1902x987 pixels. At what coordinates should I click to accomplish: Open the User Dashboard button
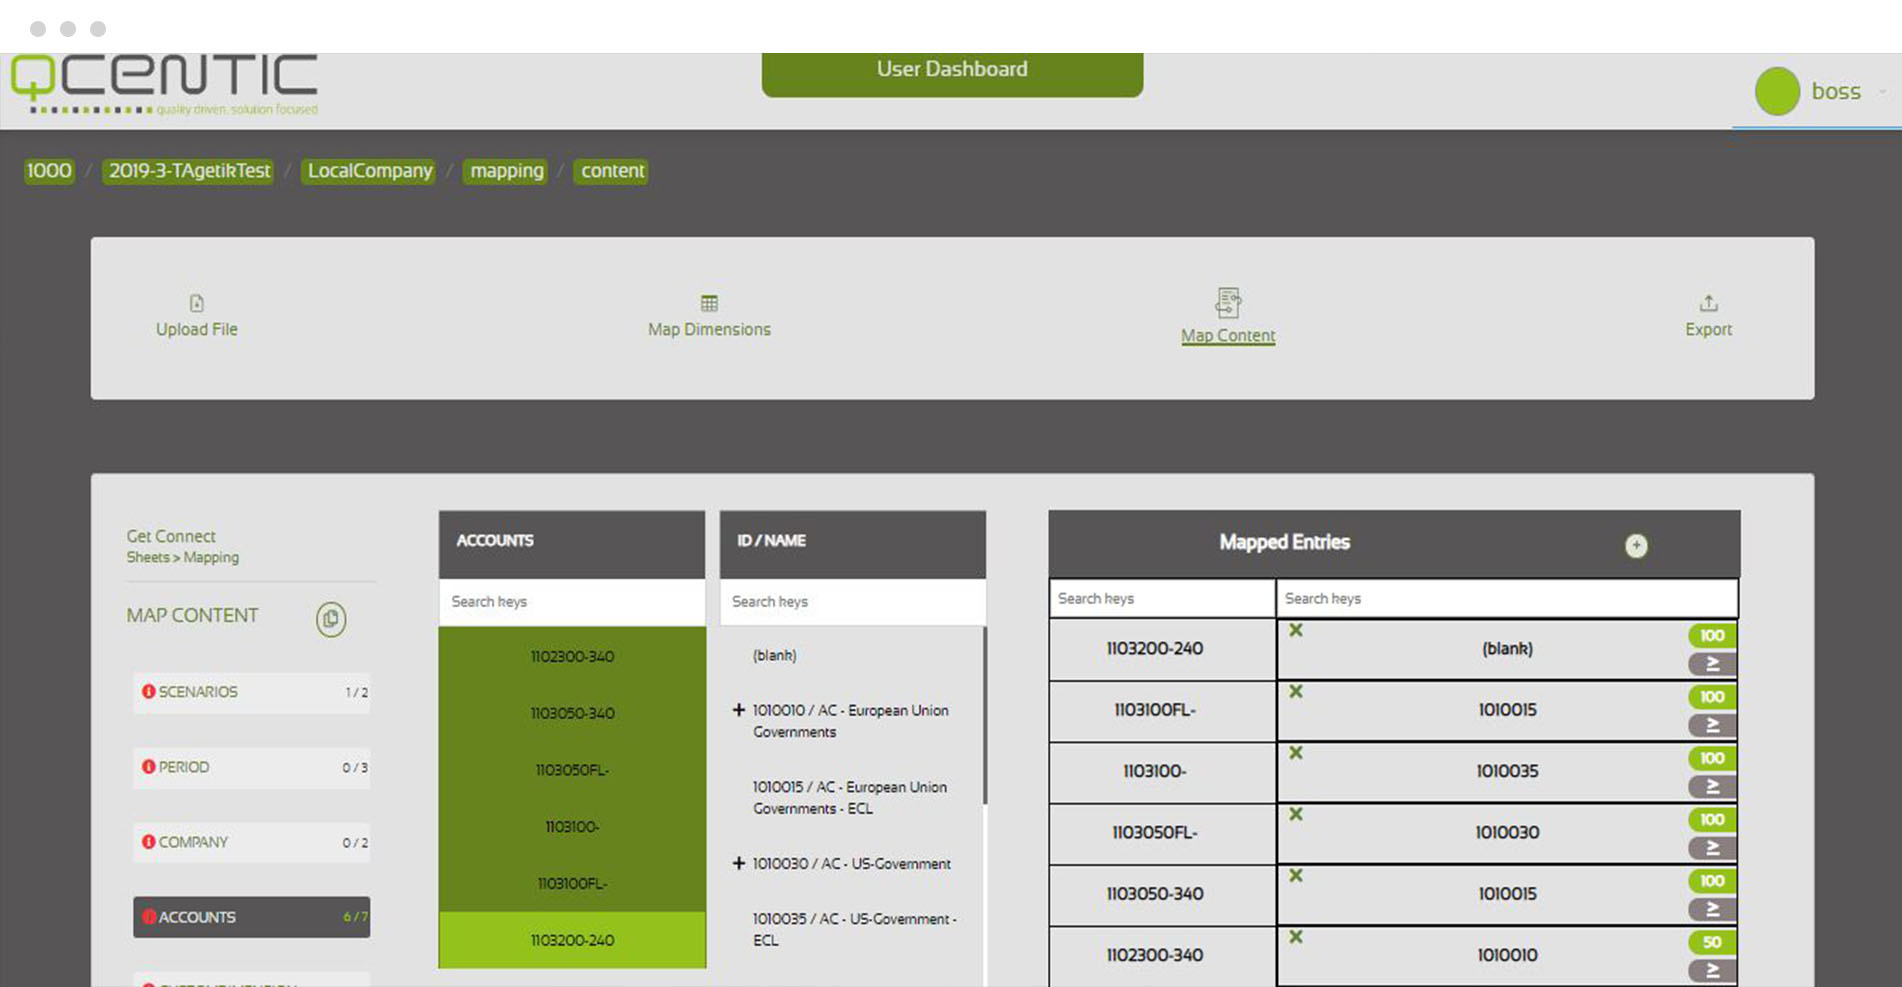tap(951, 70)
